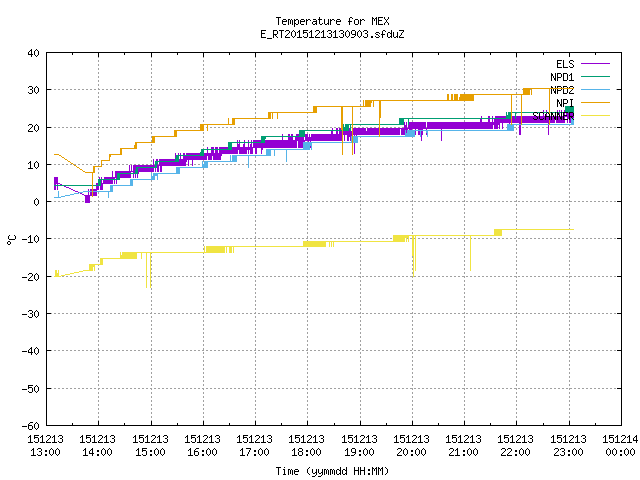Viewport: 640px width, 480px height.
Task: Click the x-axis tick 151213 20:00
Action: pyautogui.click(x=411, y=446)
